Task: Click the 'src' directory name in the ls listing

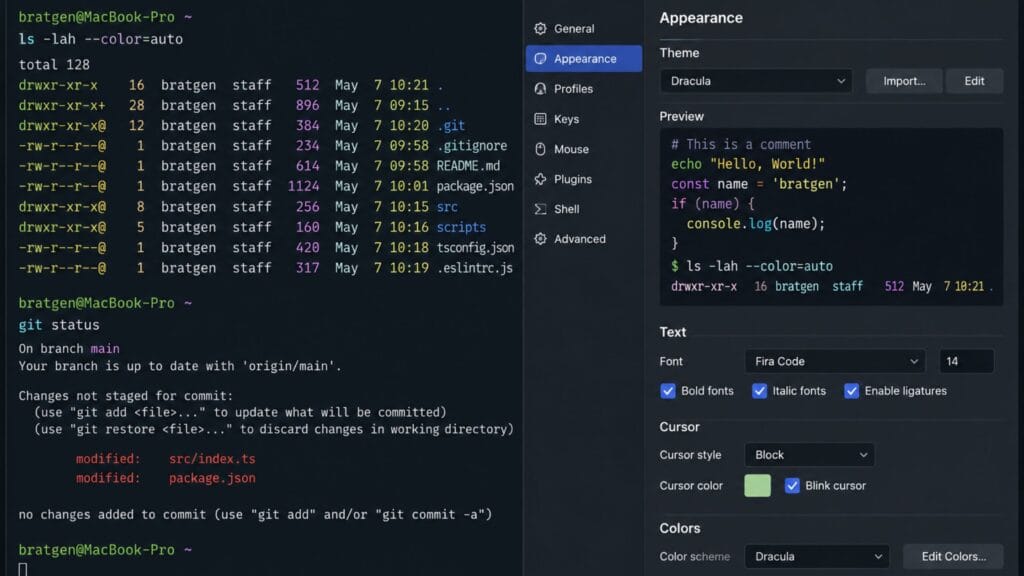Action: 447,207
